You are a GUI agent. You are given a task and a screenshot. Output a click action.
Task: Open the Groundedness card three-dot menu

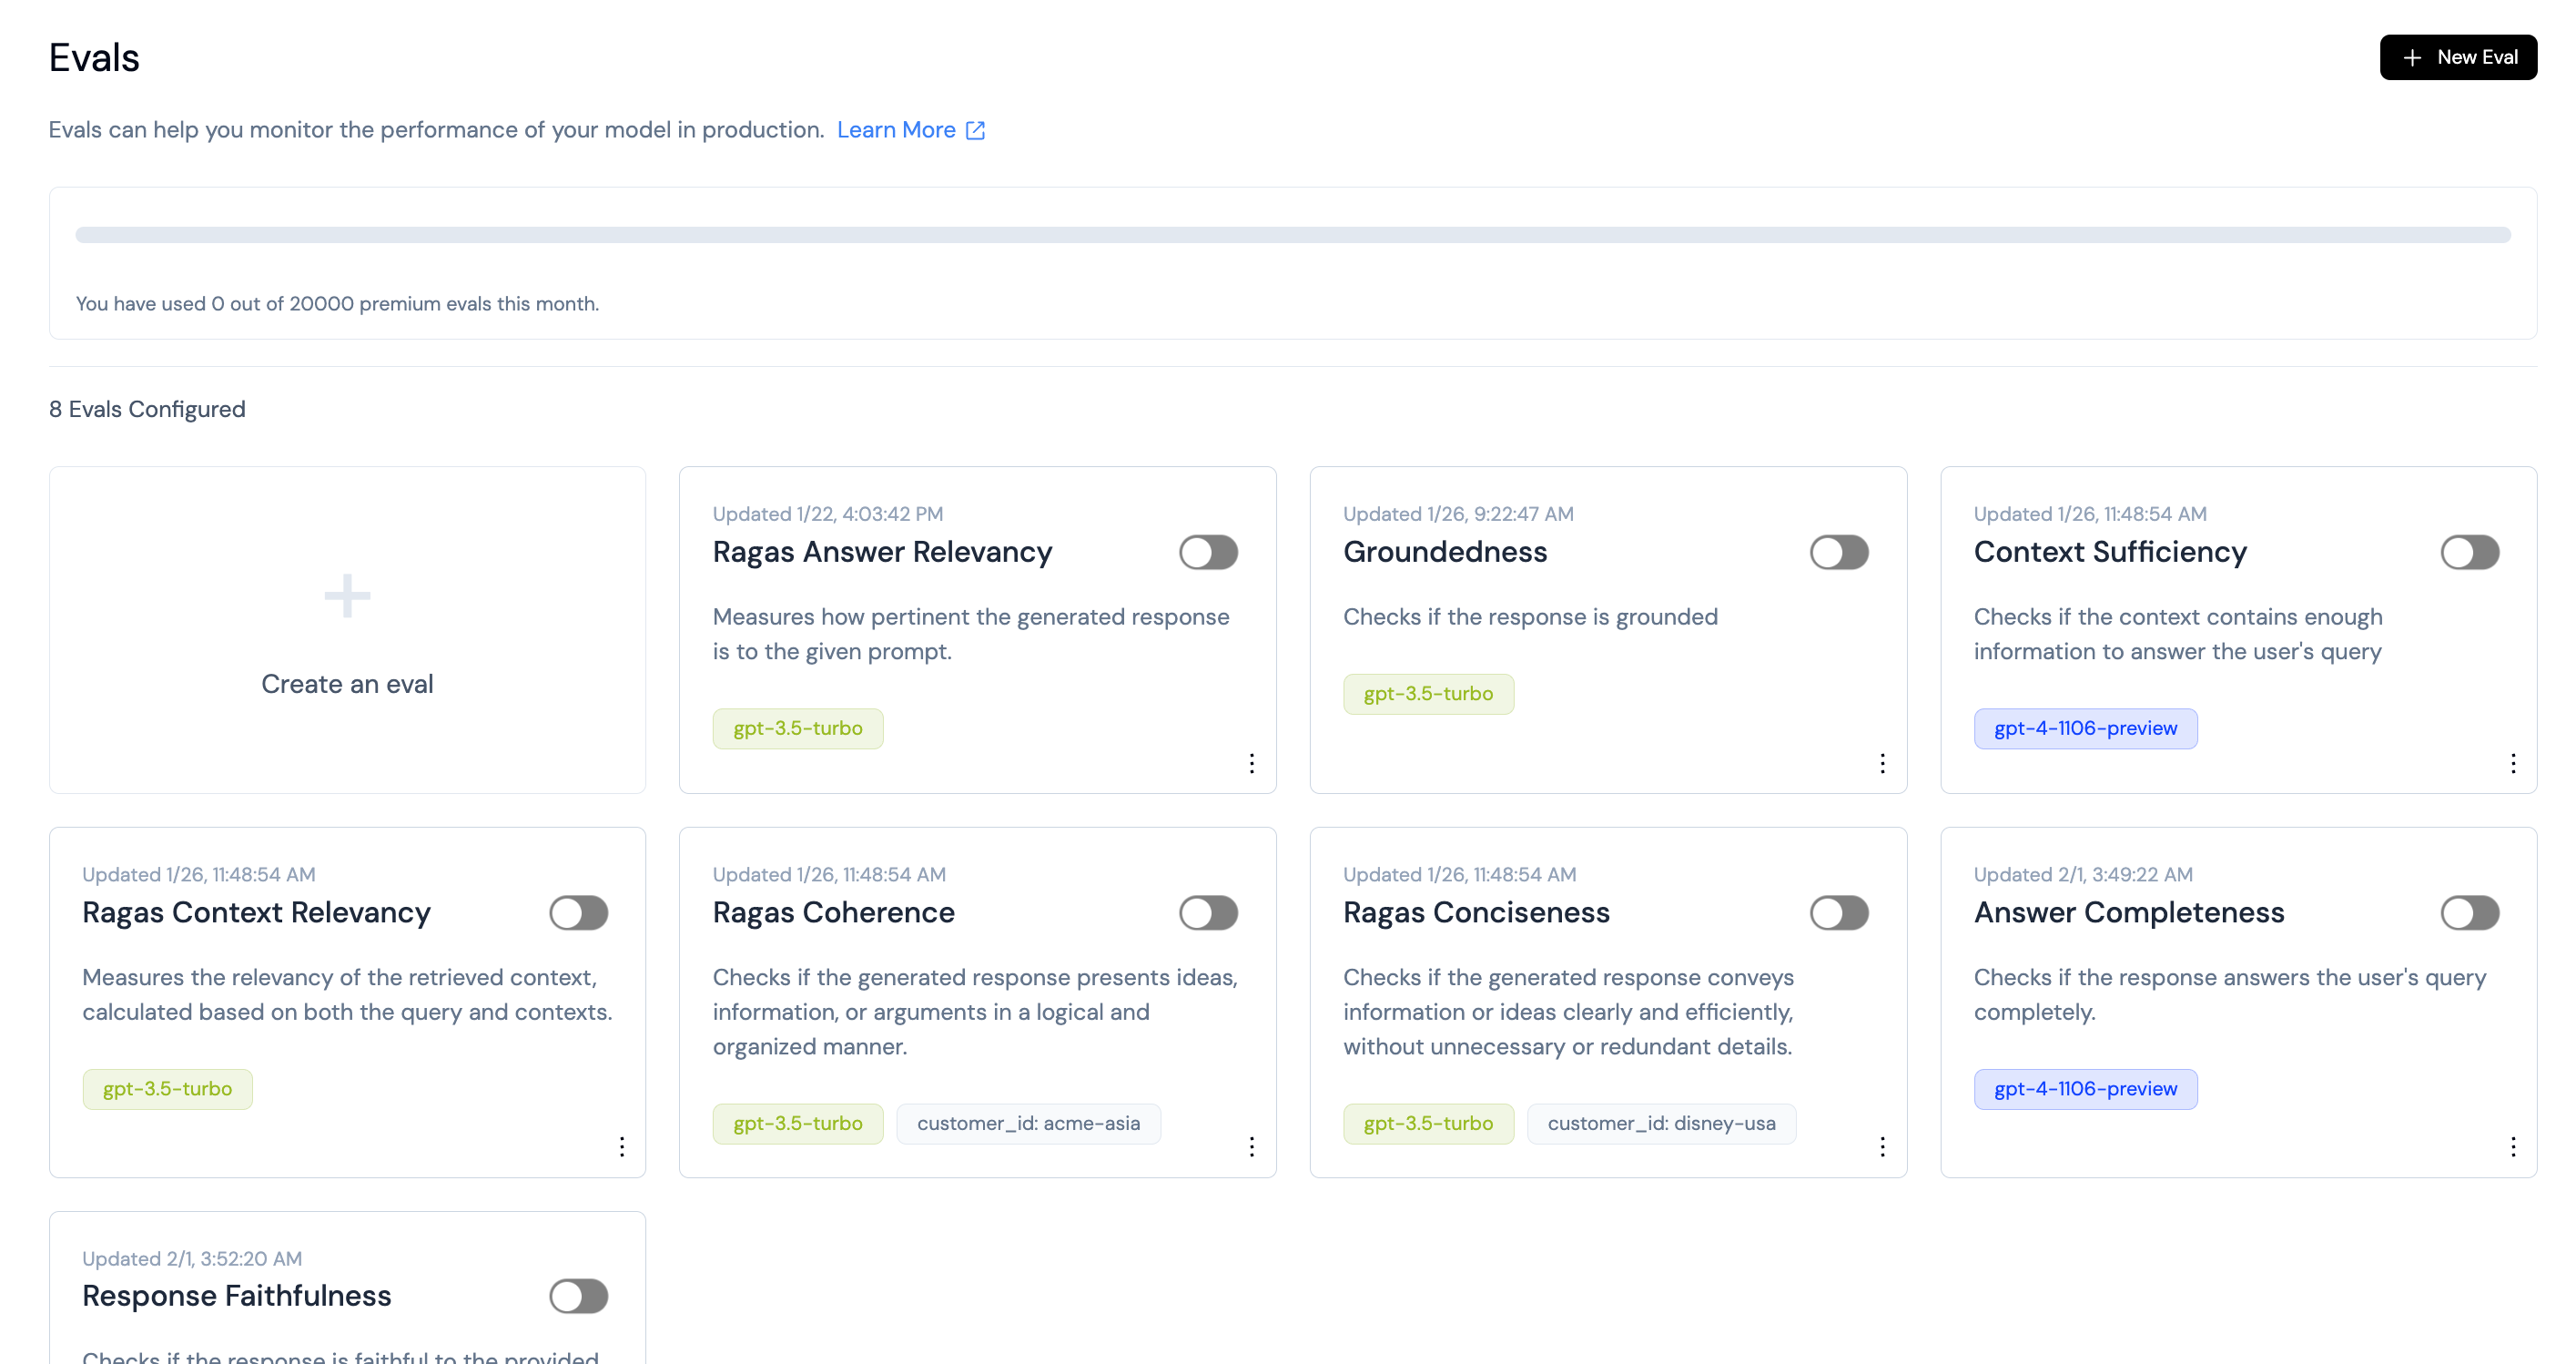click(1882, 763)
